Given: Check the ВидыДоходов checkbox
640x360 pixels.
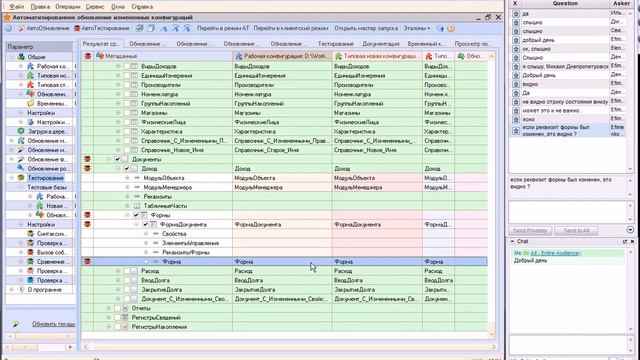Looking at the screenshot, I should click(x=127, y=66).
